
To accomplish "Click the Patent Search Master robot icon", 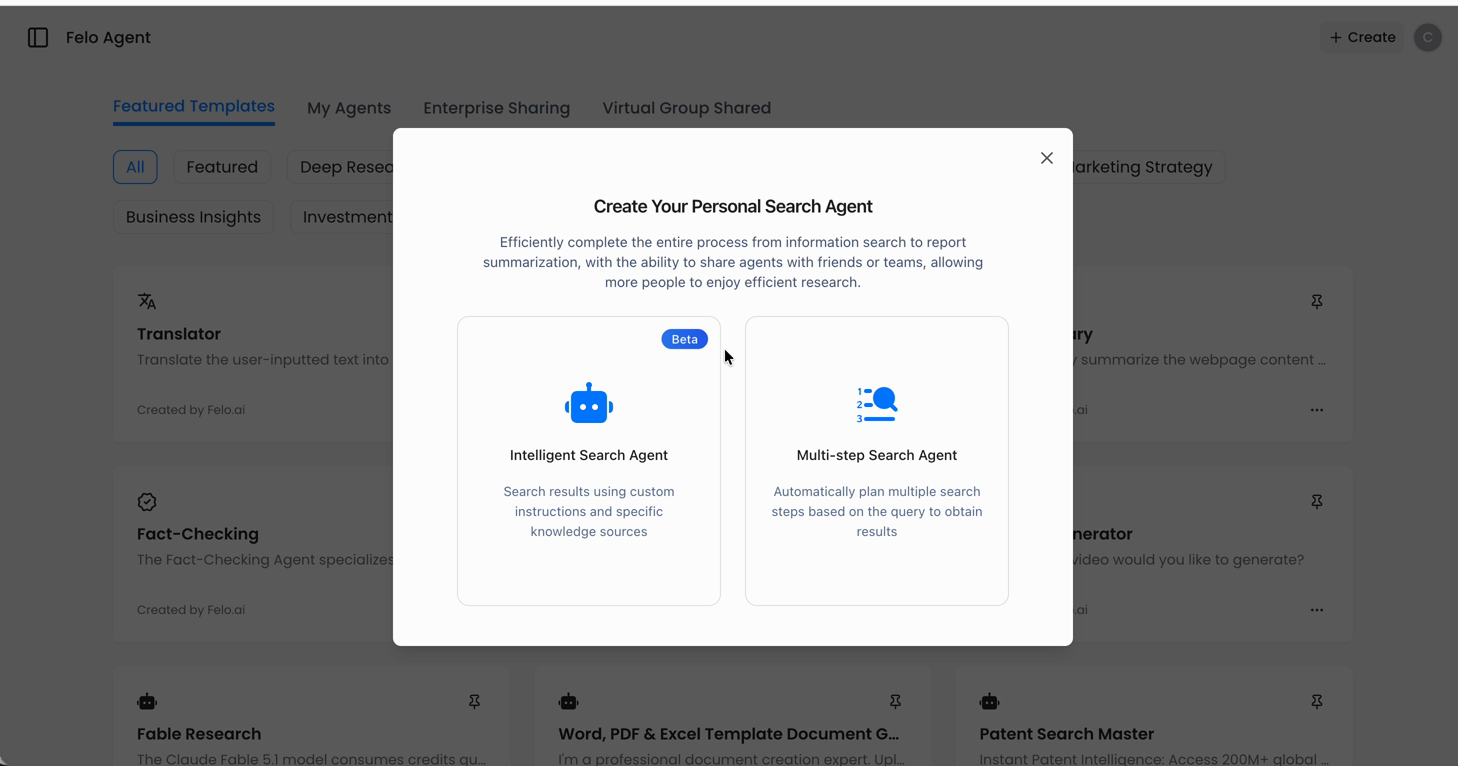I will [x=990, y=702].
